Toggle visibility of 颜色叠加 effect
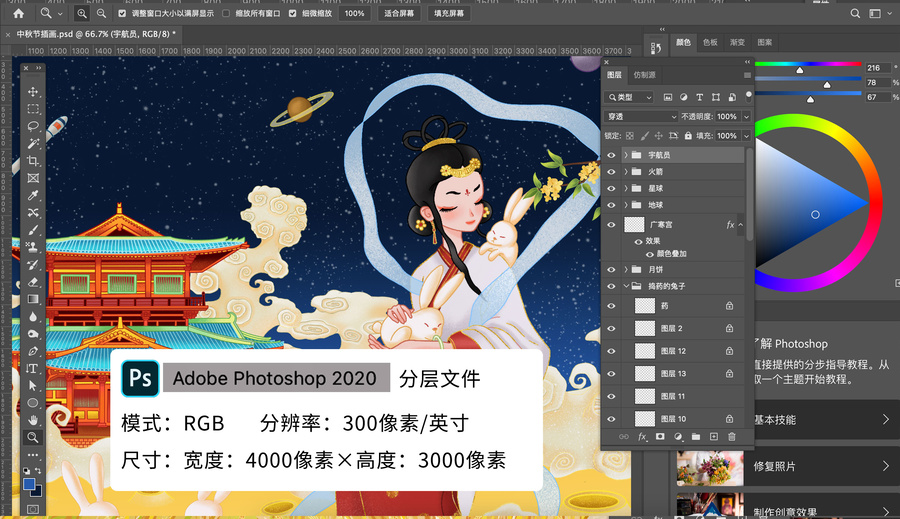Screen dimensions: 900x519 650,254
